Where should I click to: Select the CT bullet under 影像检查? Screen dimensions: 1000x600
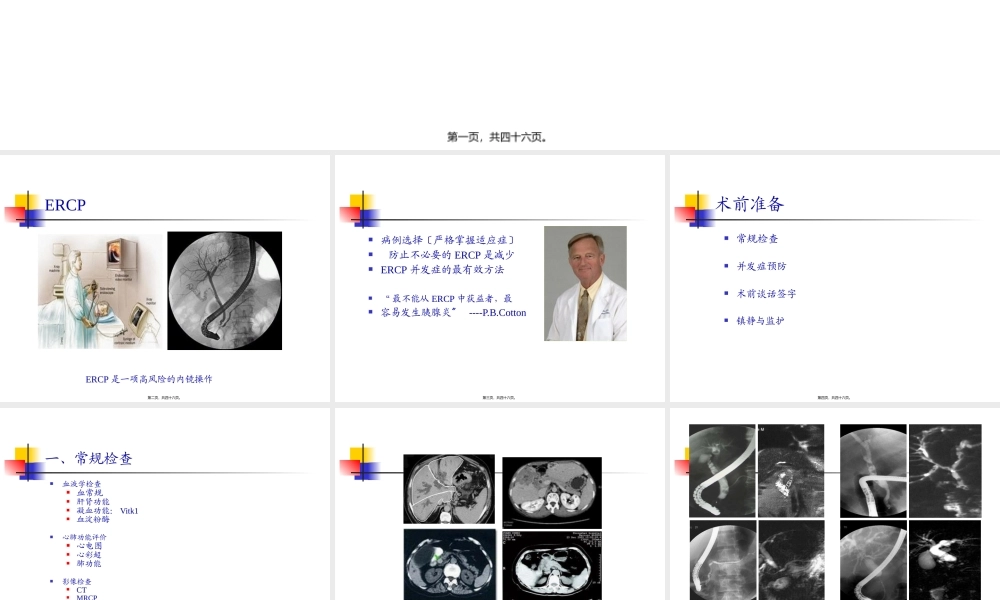point(79,589)
